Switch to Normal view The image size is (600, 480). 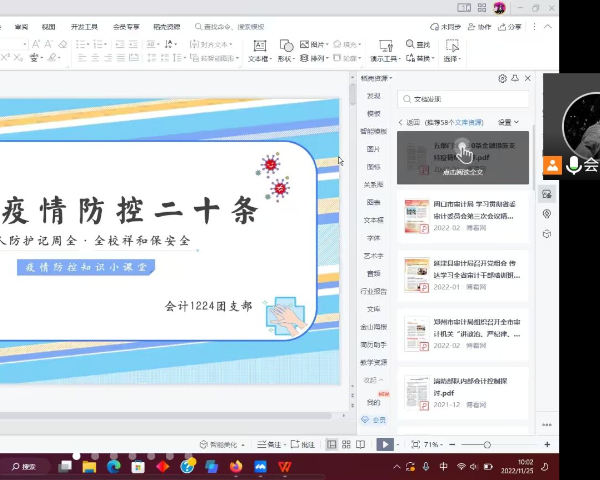click(x=331, y=444)
